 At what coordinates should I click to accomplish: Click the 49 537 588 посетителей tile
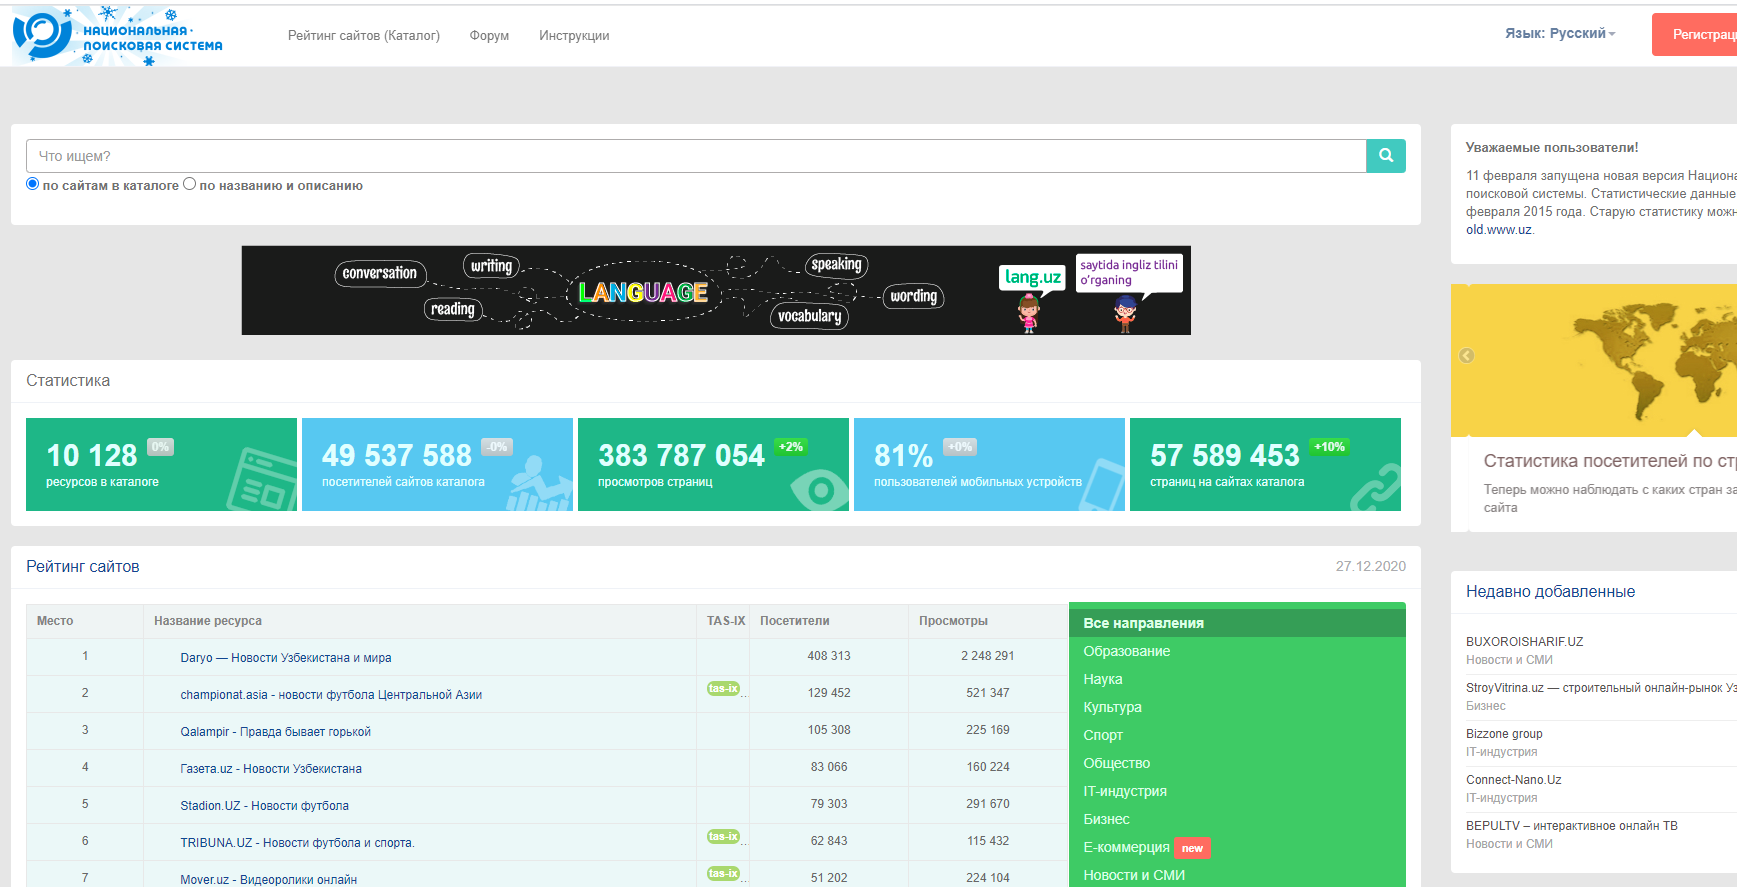[437, 464]
